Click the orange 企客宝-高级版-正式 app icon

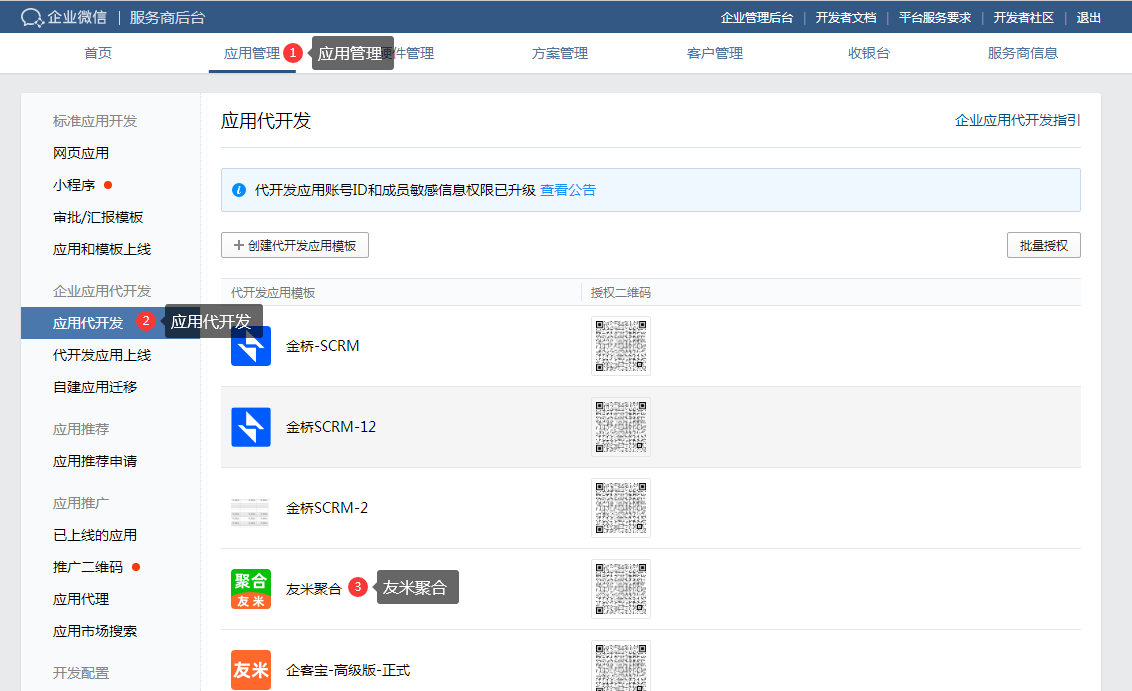[250, 669]
